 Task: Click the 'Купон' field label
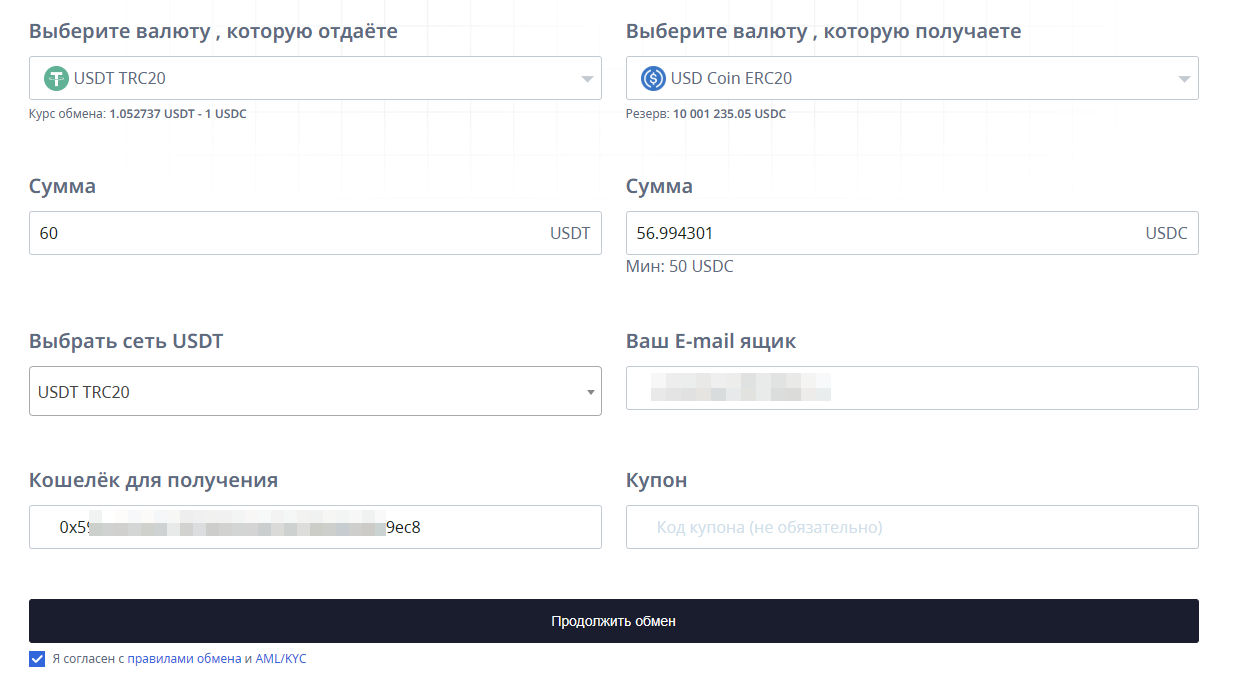click(x=656, y=480)
